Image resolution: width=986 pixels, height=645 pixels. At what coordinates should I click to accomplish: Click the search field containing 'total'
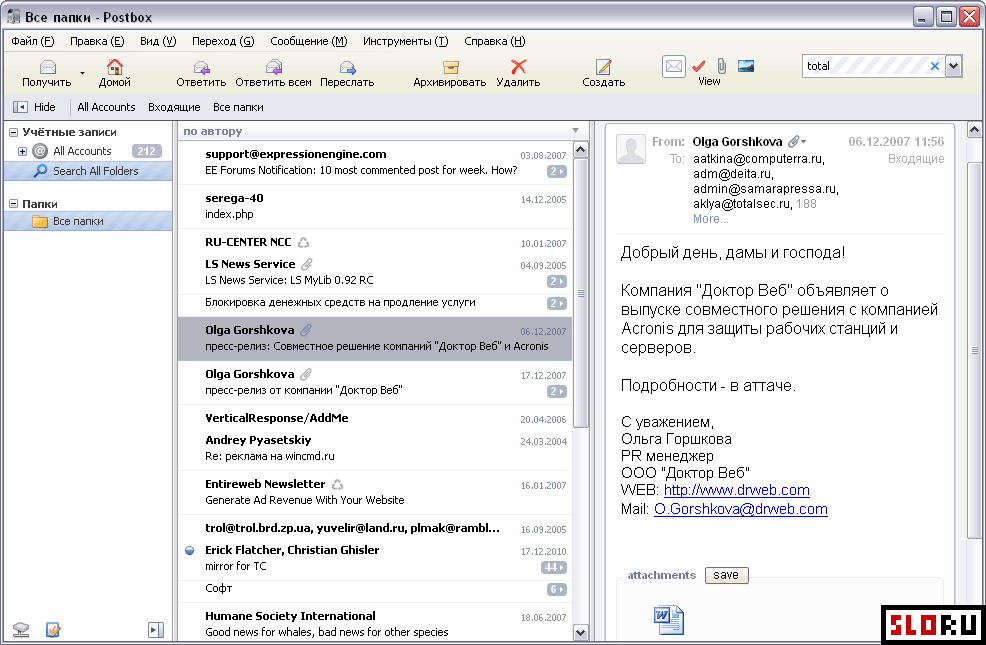tap(873, 66)
